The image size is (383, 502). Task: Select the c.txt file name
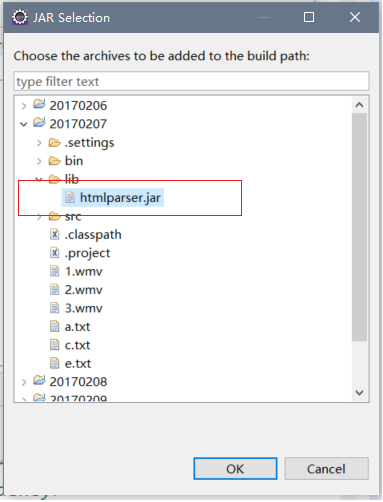pos(77,345)
